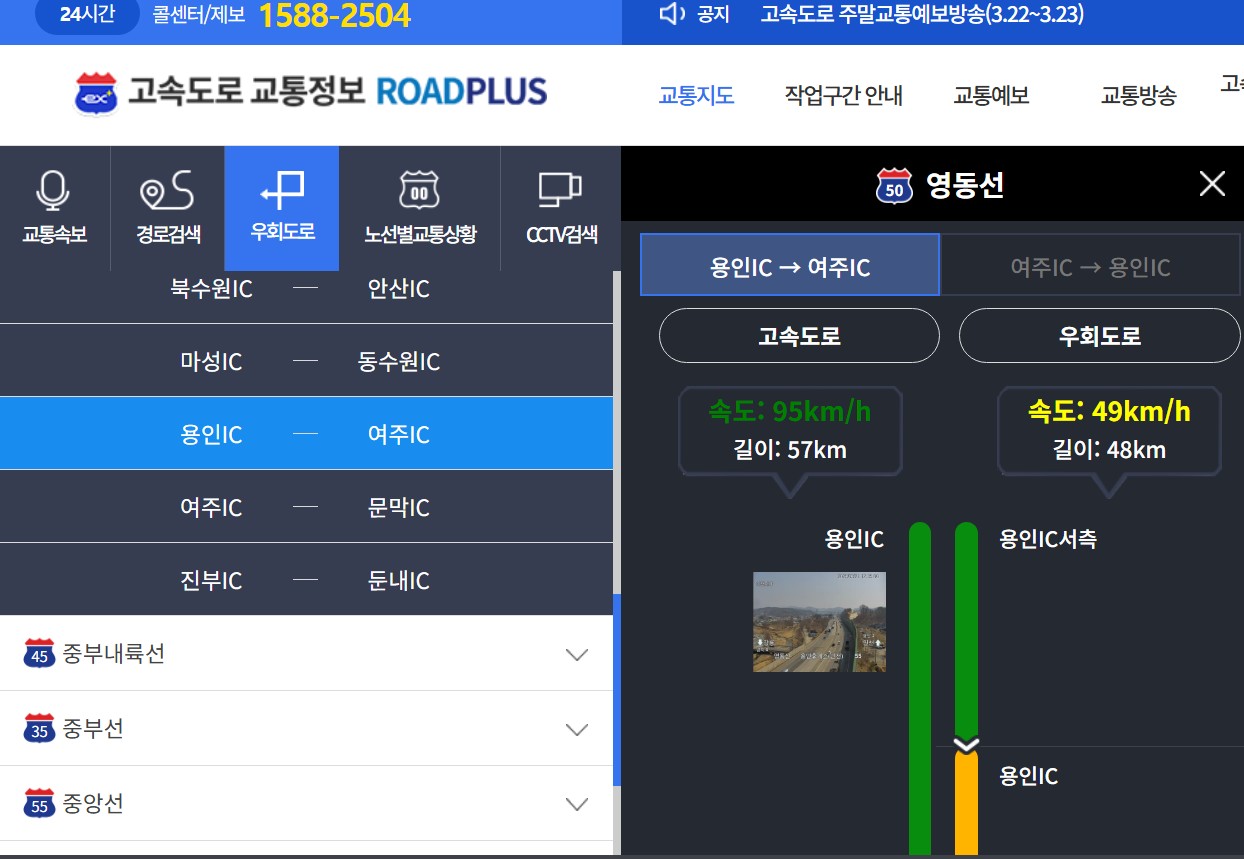Click the green 용인IC speed bar
The width and height of the screenshot is (1244, 859).
[x=919, y=650]
